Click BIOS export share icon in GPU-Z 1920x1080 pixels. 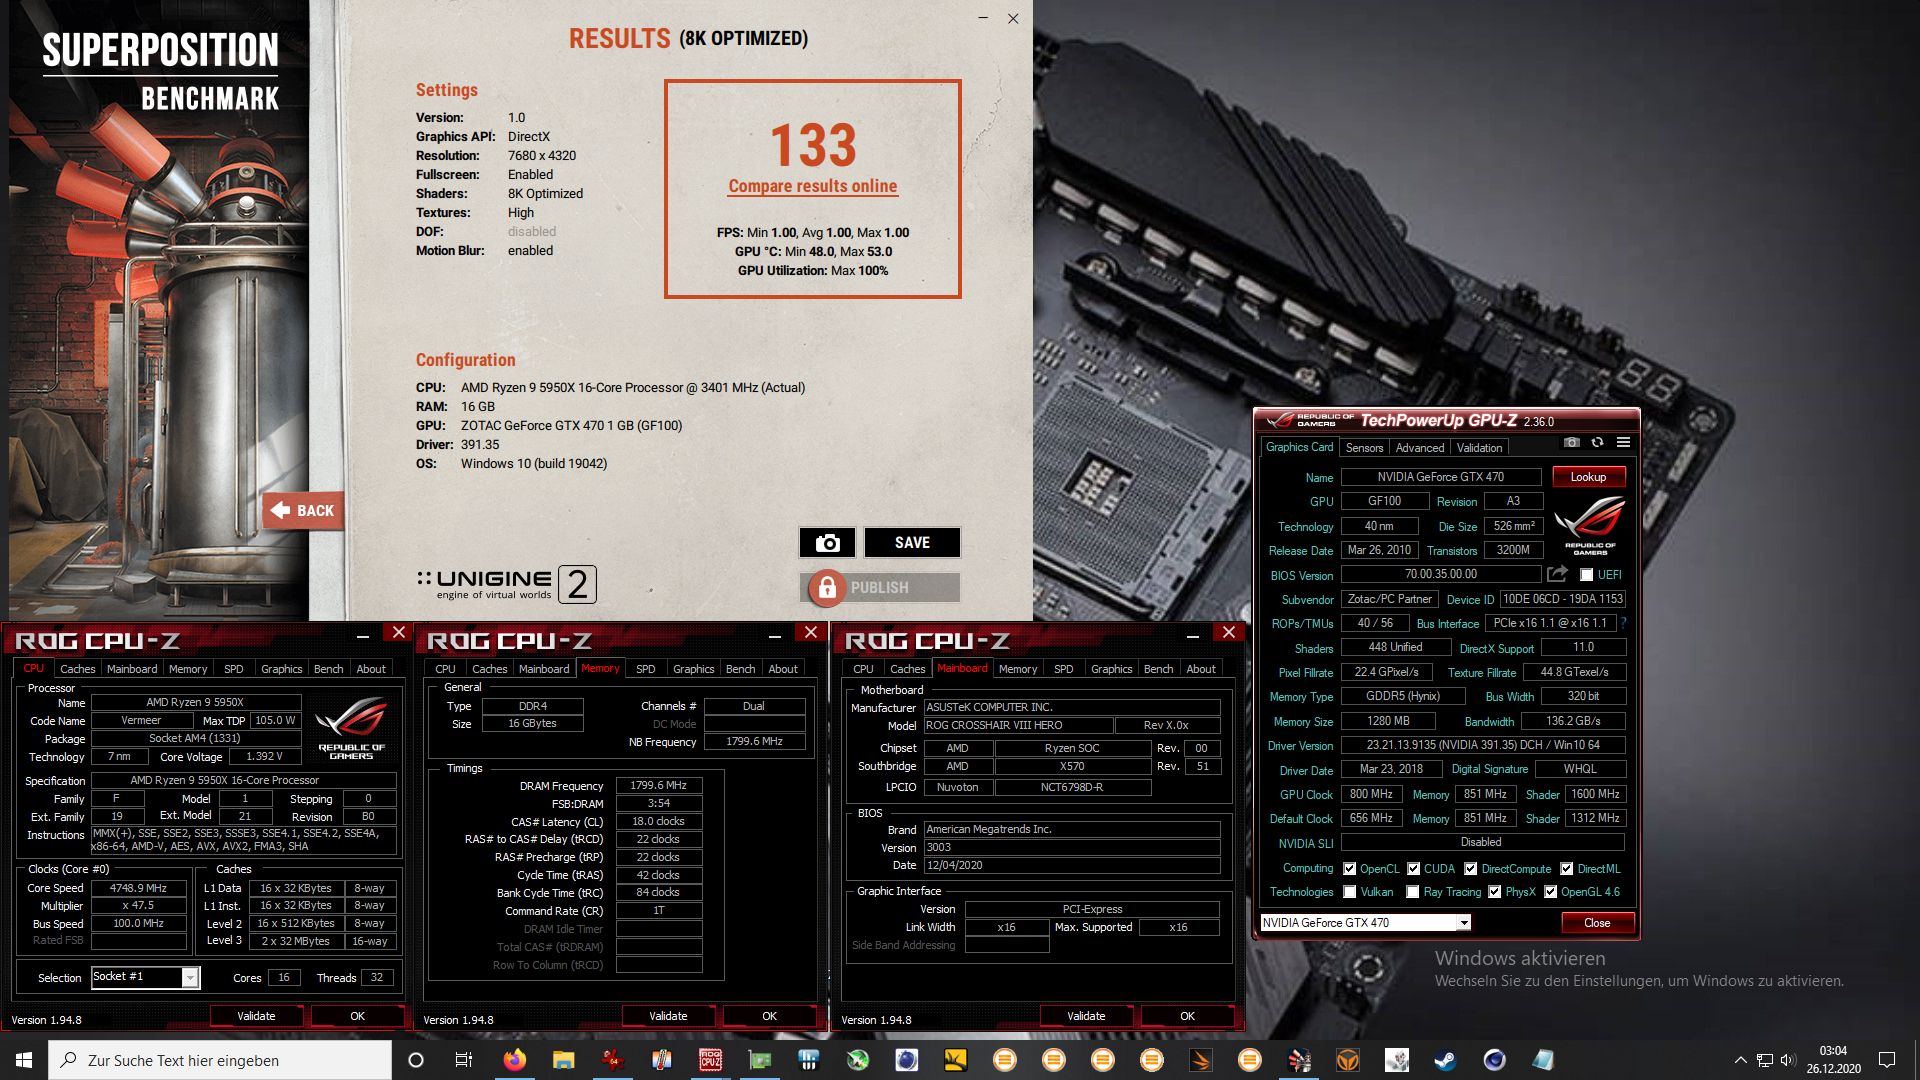click(1557, 574)
